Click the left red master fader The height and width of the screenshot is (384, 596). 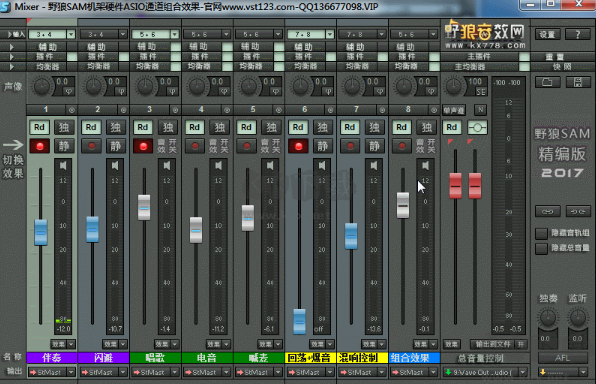click(x=455, y=186)
